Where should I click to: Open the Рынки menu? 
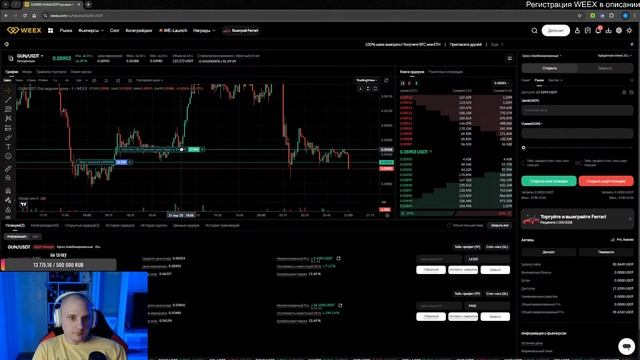click(x=66, y=31)
